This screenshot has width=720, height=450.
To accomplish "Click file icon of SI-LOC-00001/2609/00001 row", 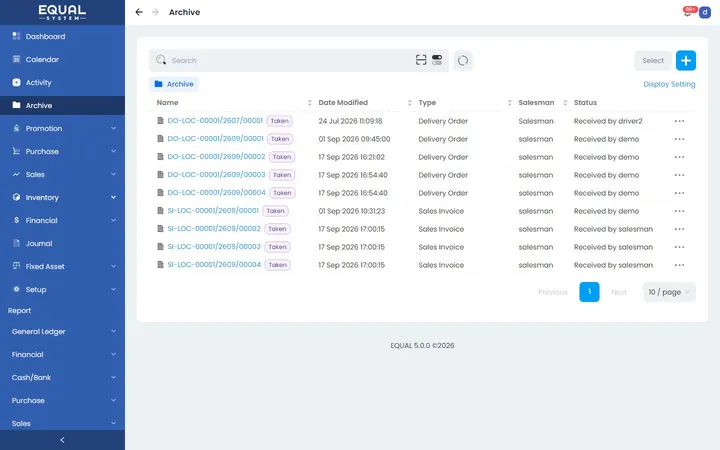I will [x=160, y=211].
